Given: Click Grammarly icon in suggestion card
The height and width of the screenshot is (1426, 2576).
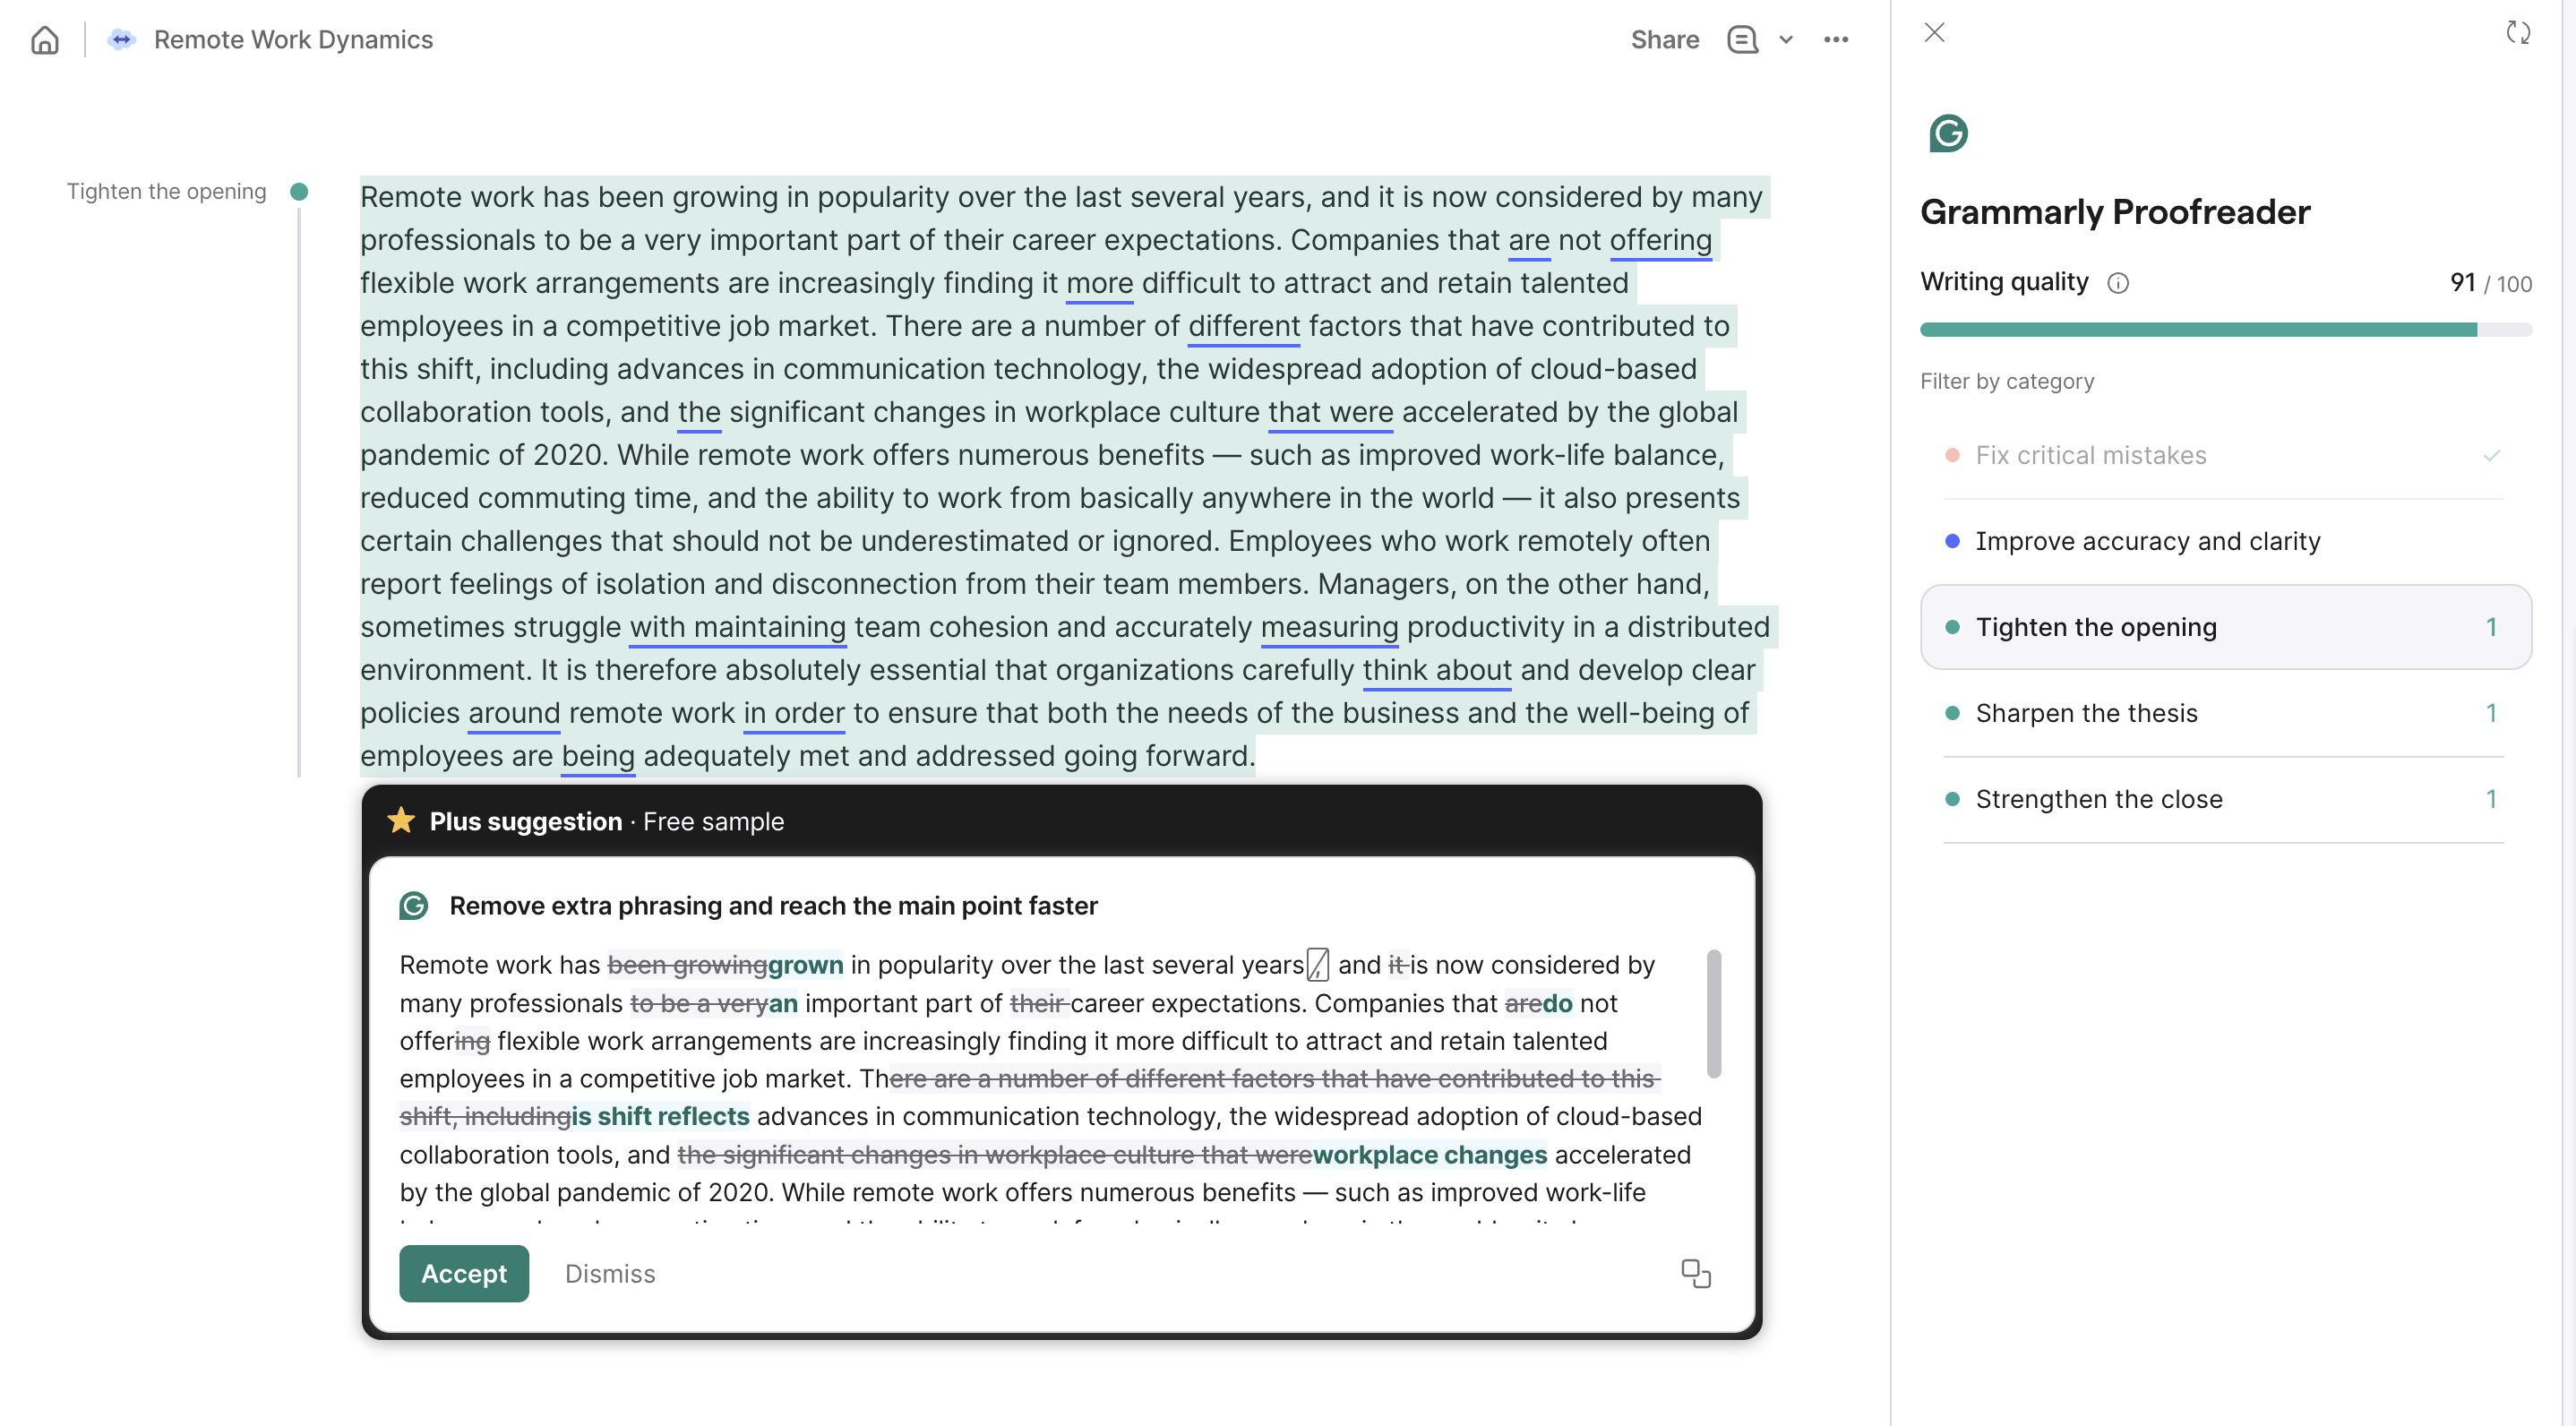Looking at the screenshot, I should [x=414, y=906].
